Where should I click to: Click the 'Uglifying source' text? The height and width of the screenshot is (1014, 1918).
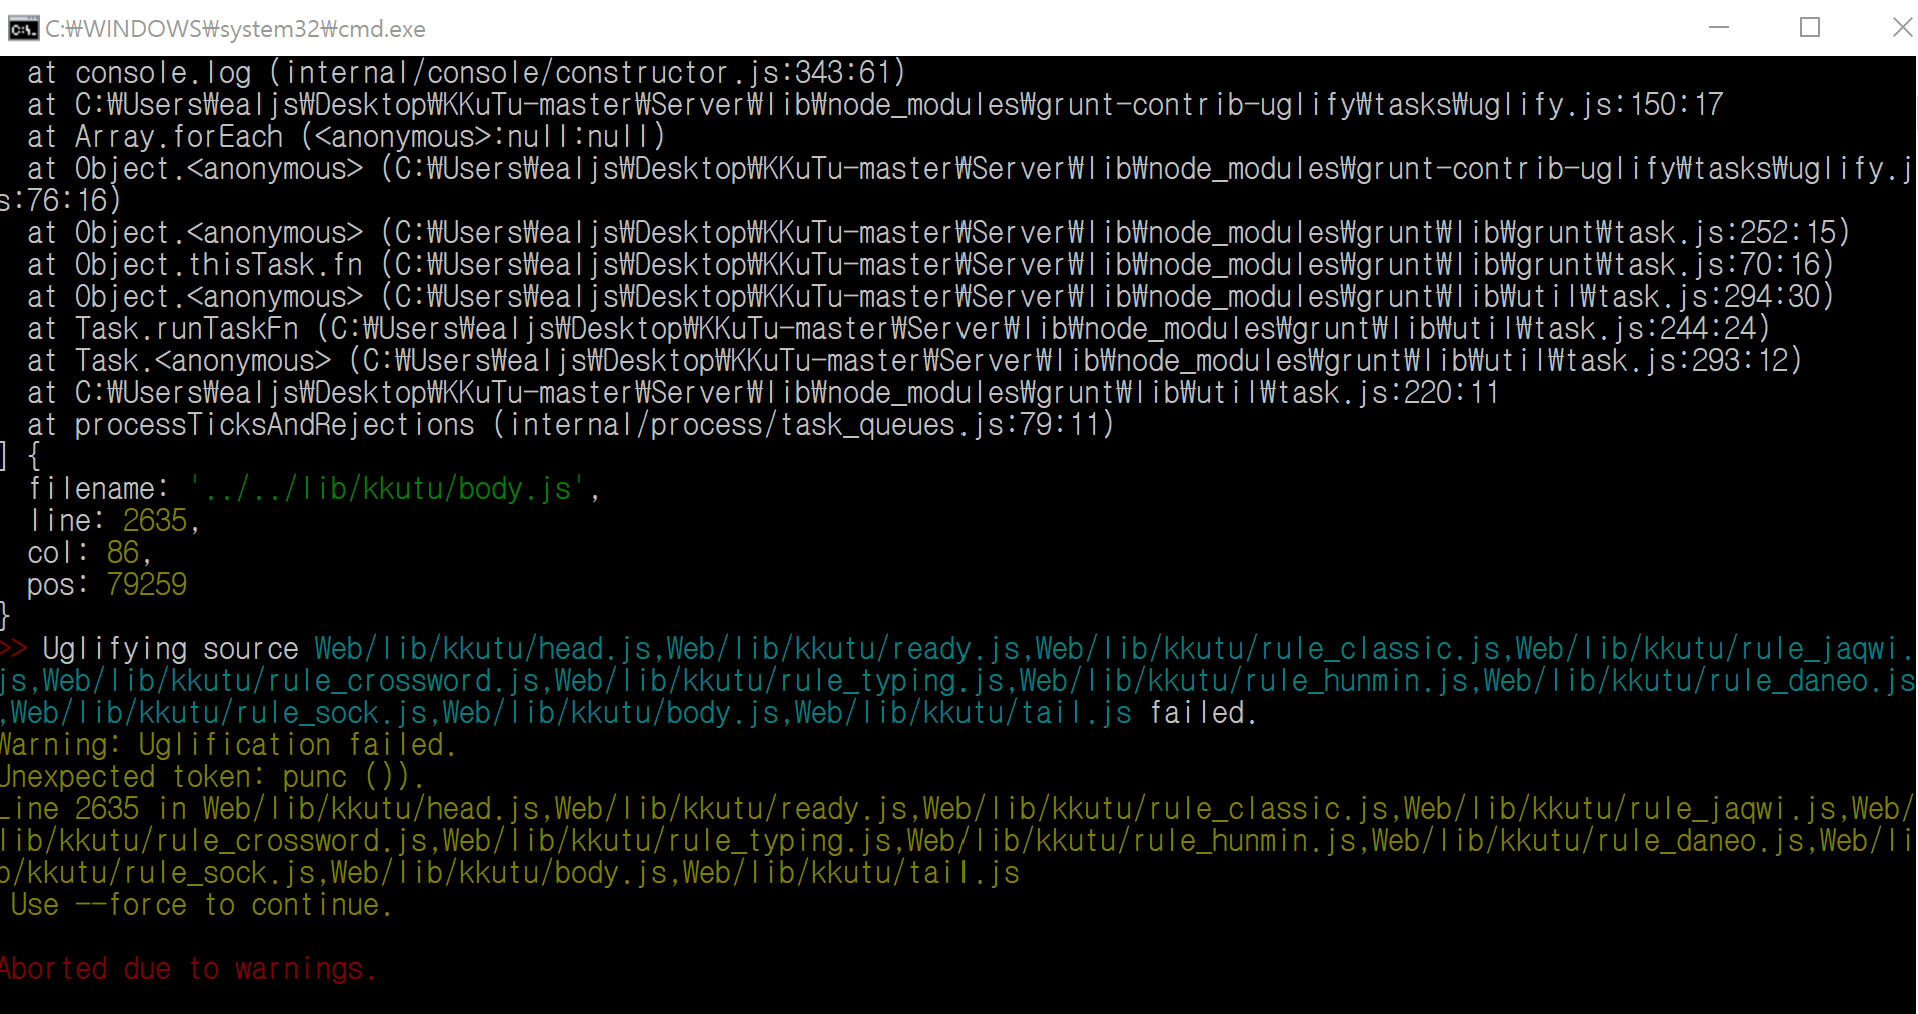(x=170, y=649)
